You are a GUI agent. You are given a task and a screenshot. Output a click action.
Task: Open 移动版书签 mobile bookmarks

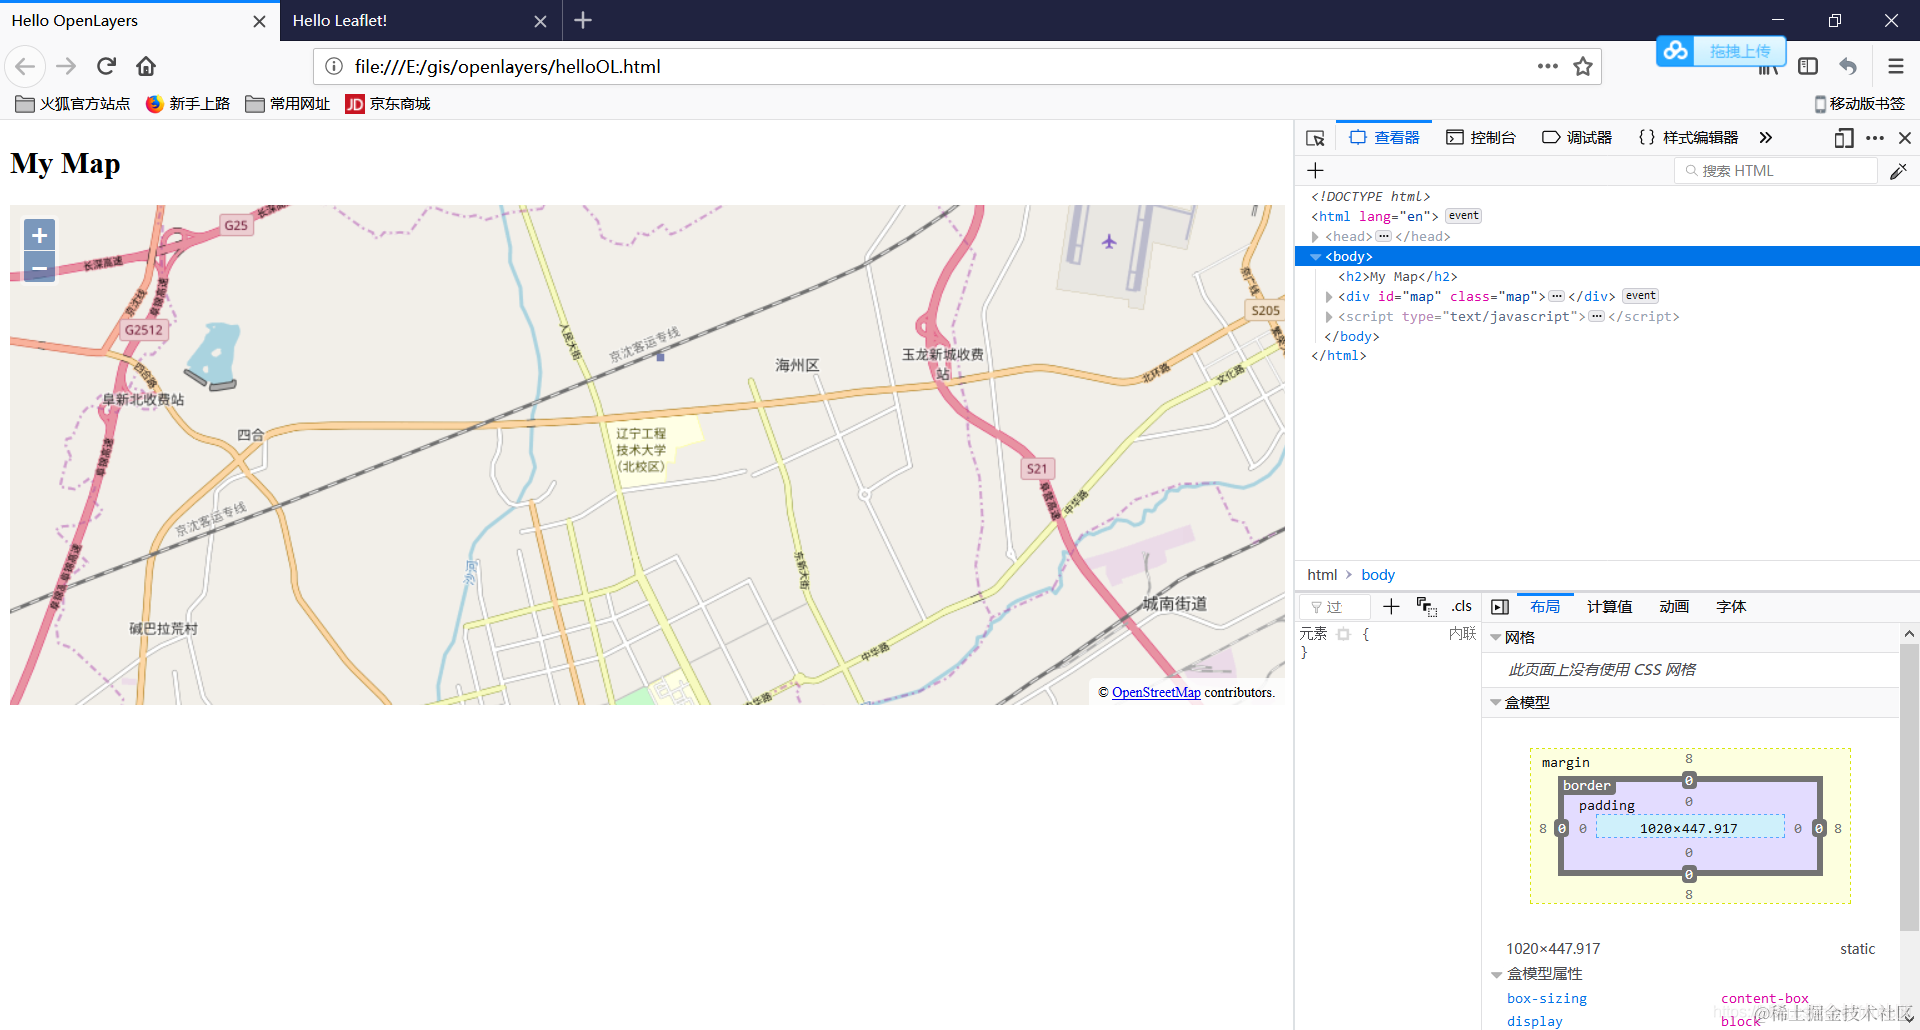1860,104
